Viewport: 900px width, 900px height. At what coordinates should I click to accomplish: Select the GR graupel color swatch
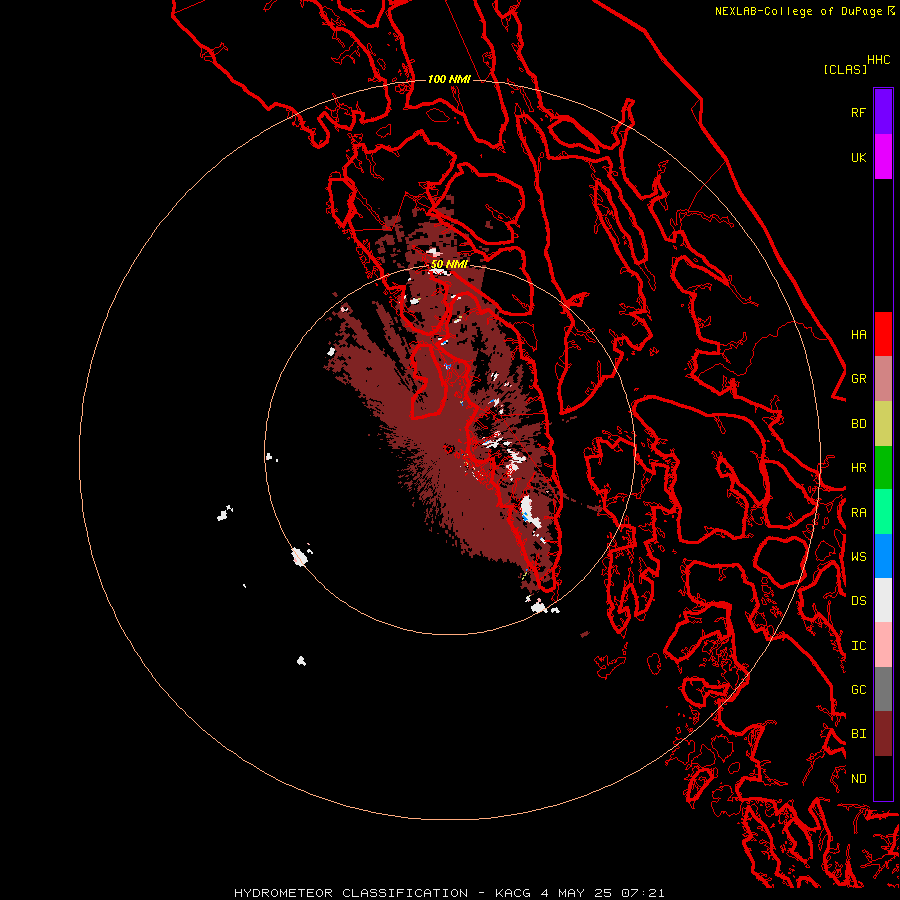click(883, 379)
